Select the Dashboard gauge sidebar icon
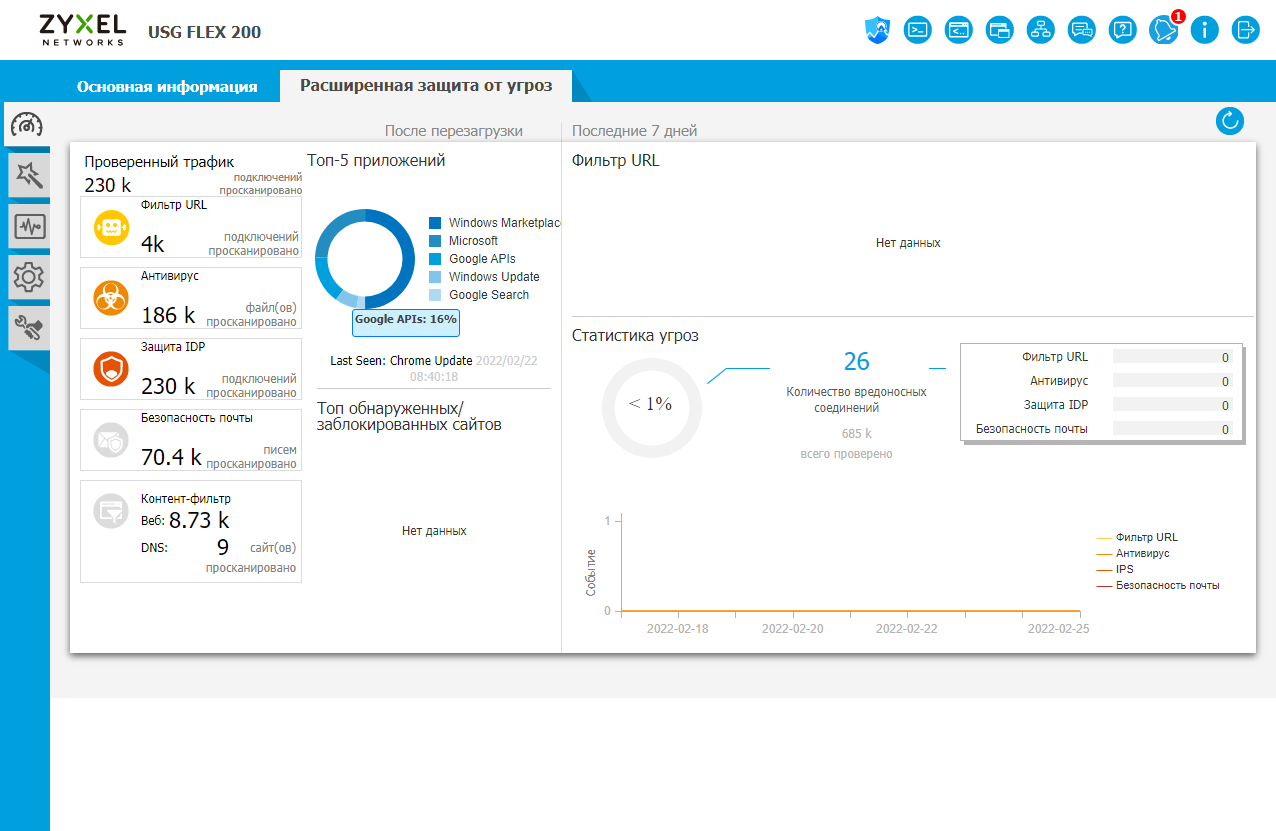Screen dimensions: 1276x831 (x=27, y=125)
